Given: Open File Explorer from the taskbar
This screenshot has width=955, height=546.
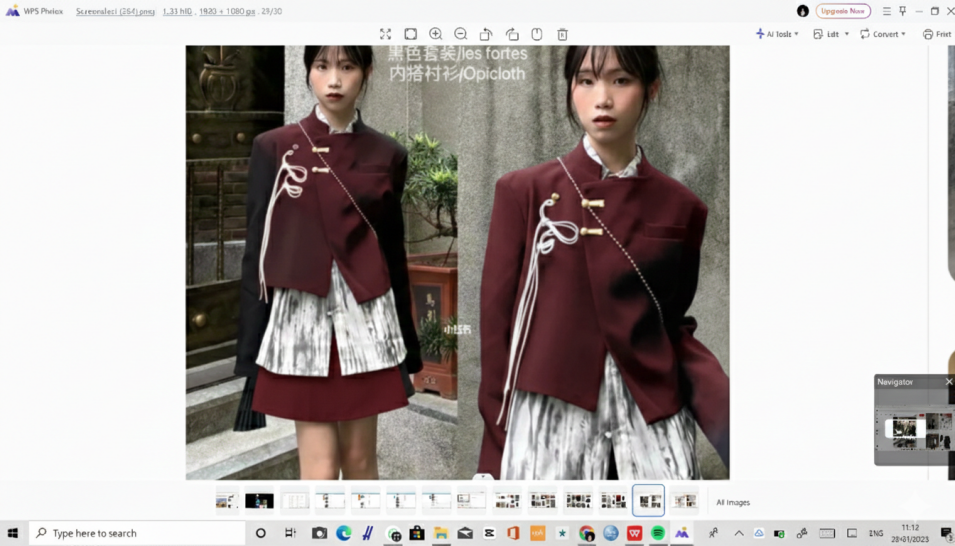Looking at the screenshot, I should tap(441, 533).
